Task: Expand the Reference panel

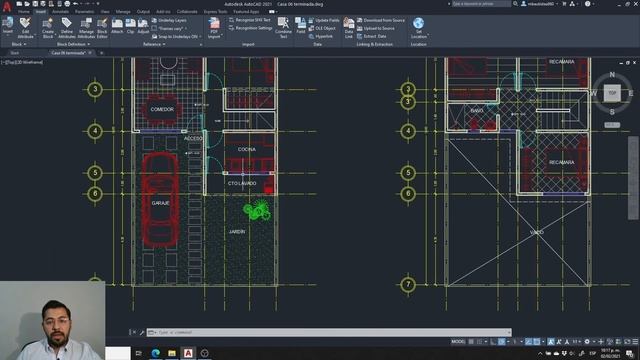Action: (x=154, y=44)
